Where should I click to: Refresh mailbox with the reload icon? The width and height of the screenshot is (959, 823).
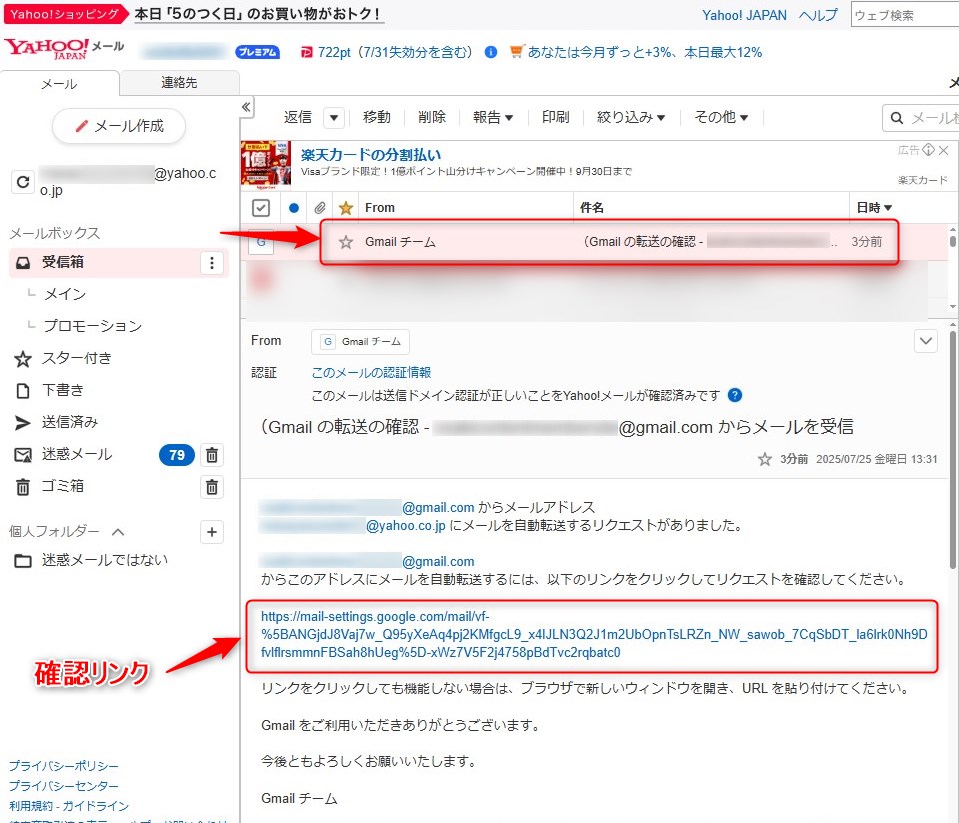23,182
